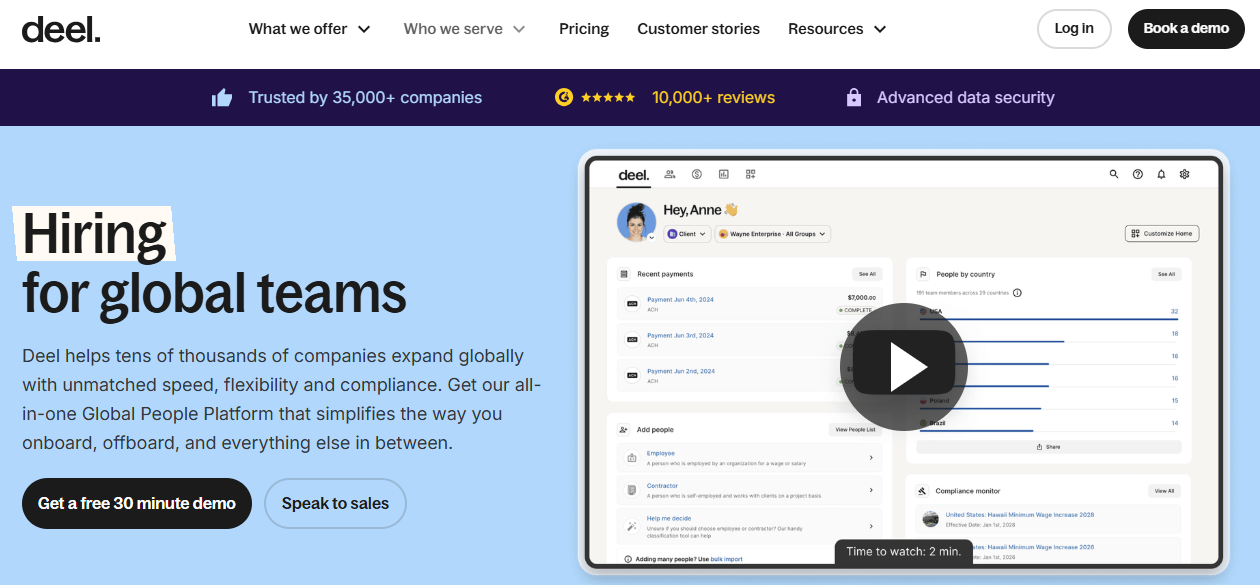Image resolution: width=1260 pixels, height=585 pixels.
Task: Click the Speak to sales button
Action: point(335,503)
